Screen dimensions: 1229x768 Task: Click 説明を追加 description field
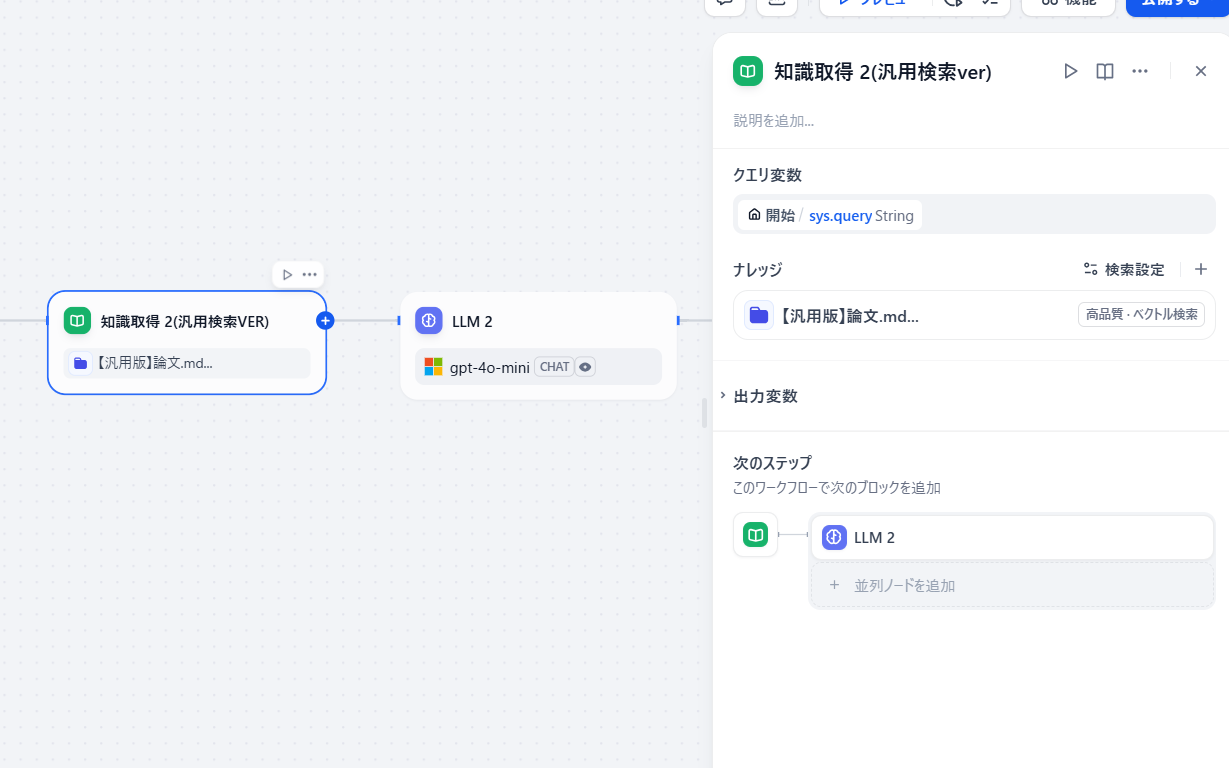(x=774, y=121)
